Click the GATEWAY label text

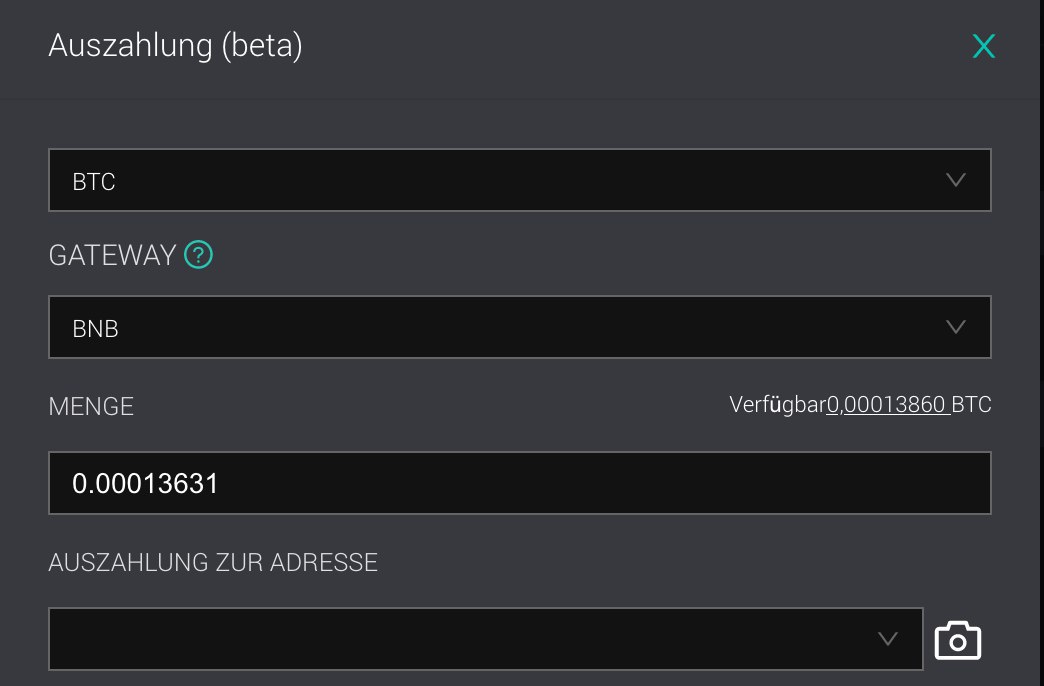point(112,255)
